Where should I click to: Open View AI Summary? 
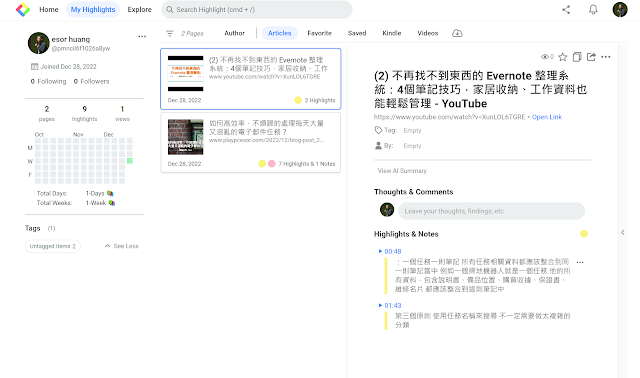click(402, 171)
